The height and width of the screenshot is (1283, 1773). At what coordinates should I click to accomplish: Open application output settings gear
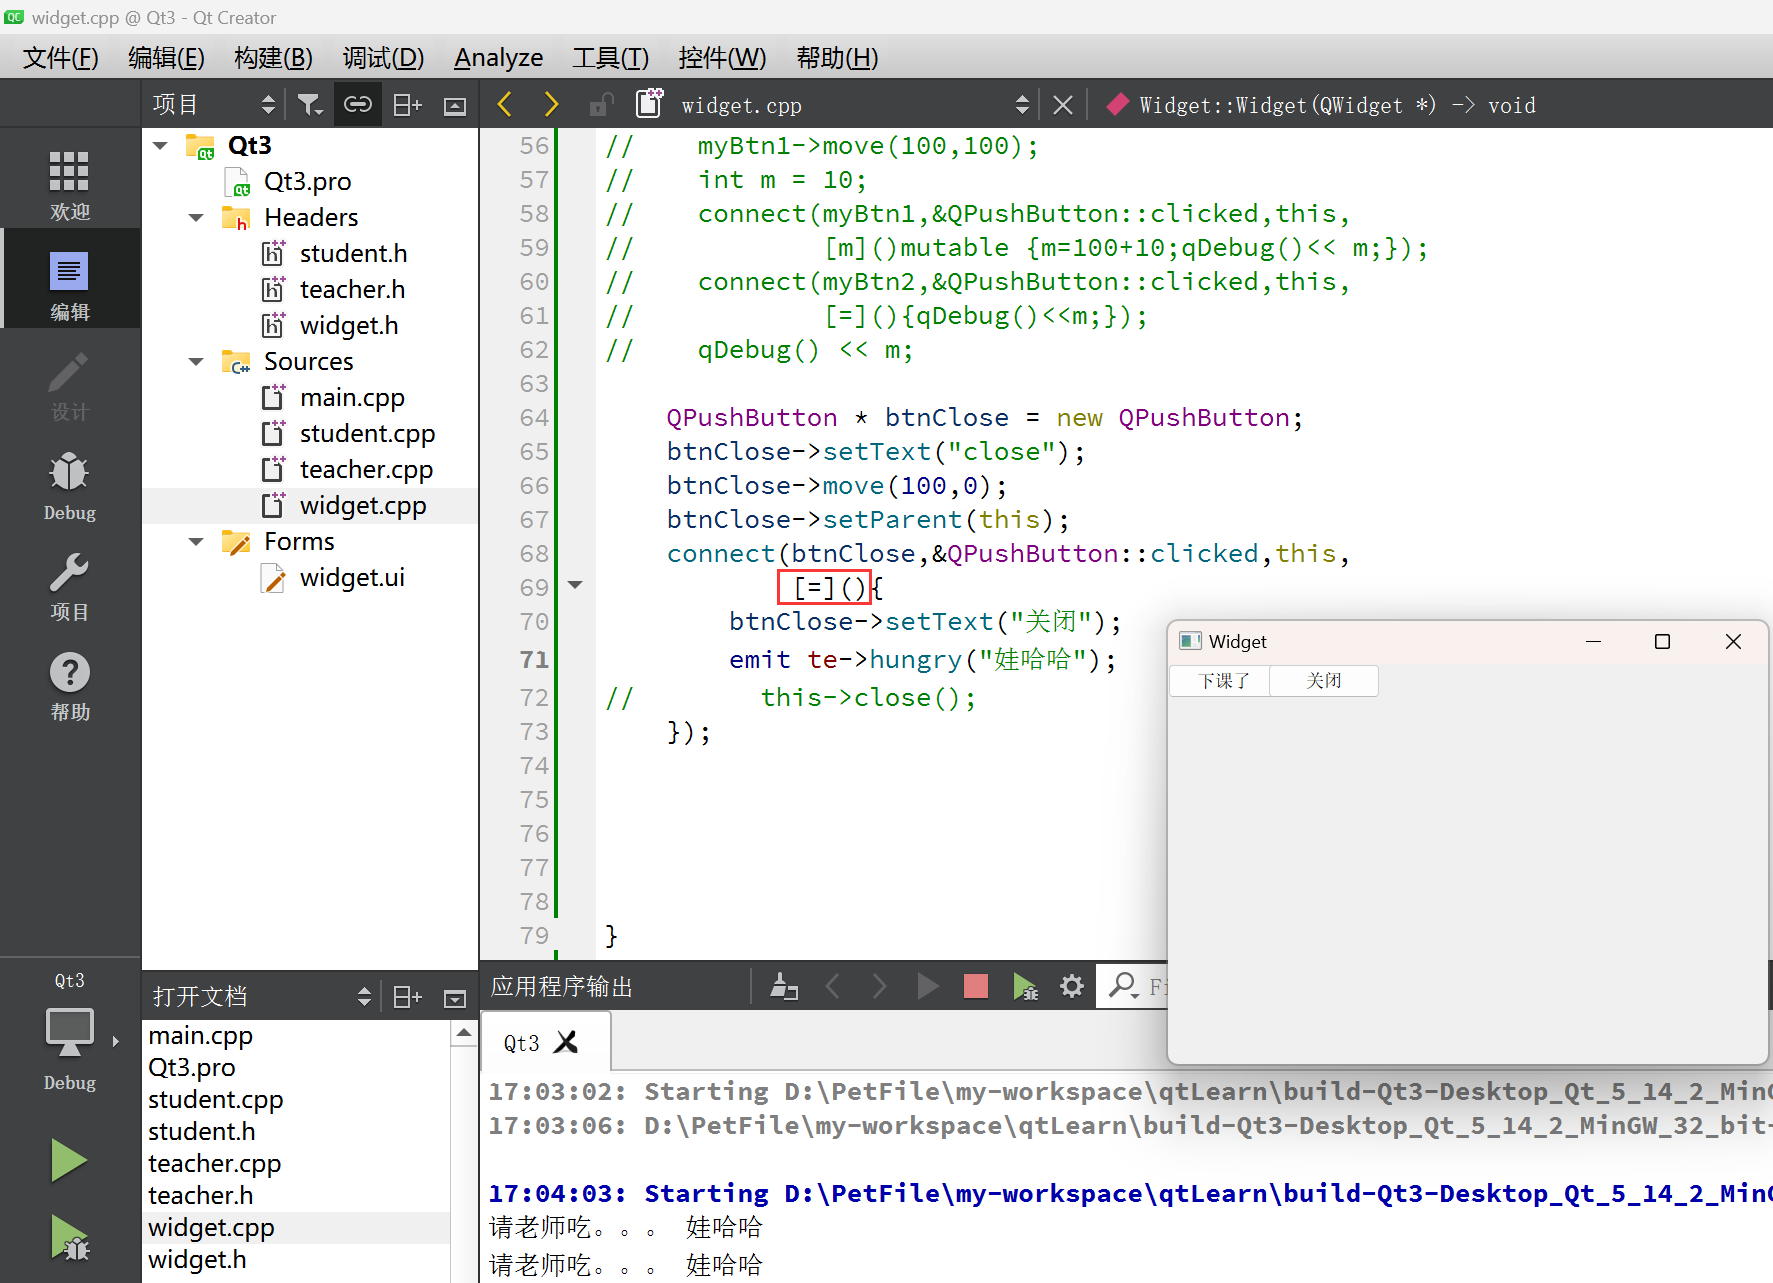click(1072, 987)
